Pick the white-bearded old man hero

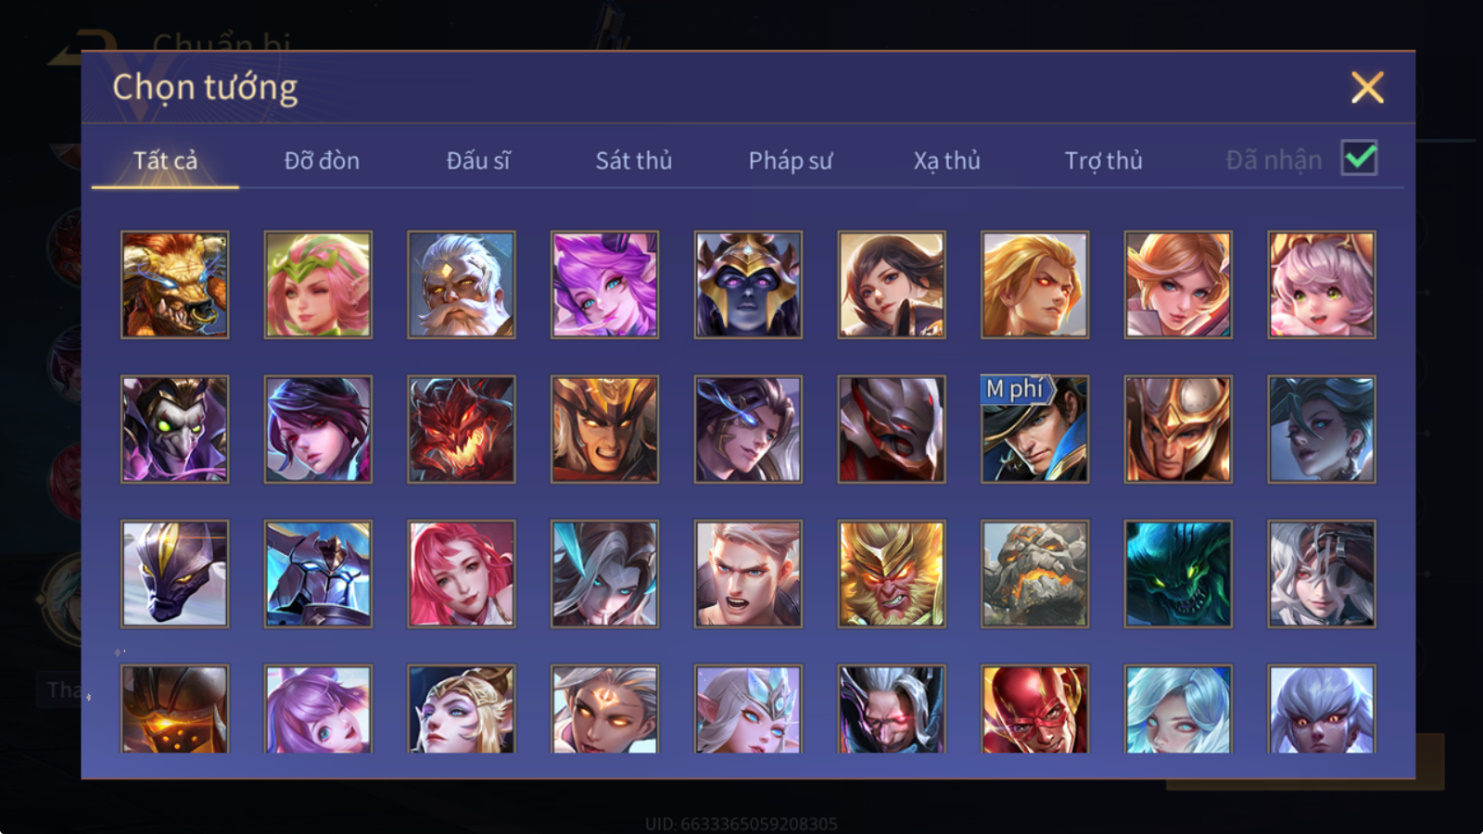pos(461,285)
